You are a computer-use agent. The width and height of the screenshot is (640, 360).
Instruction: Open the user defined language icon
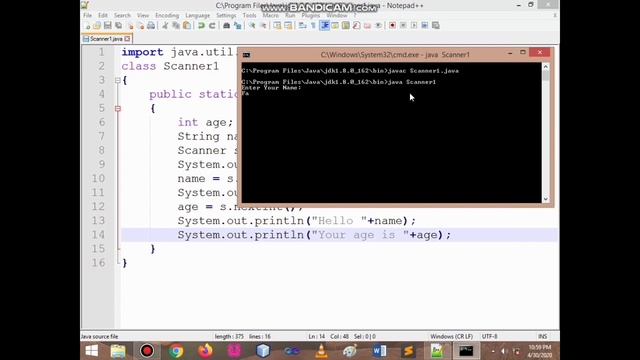pos(335,26)
